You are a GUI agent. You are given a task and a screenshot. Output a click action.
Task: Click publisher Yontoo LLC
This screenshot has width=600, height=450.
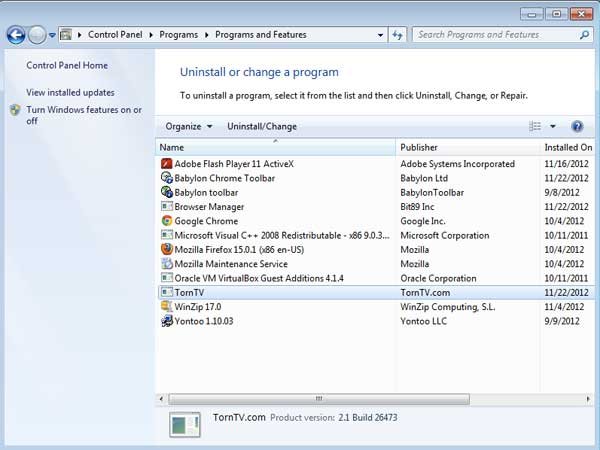(424, 321)
